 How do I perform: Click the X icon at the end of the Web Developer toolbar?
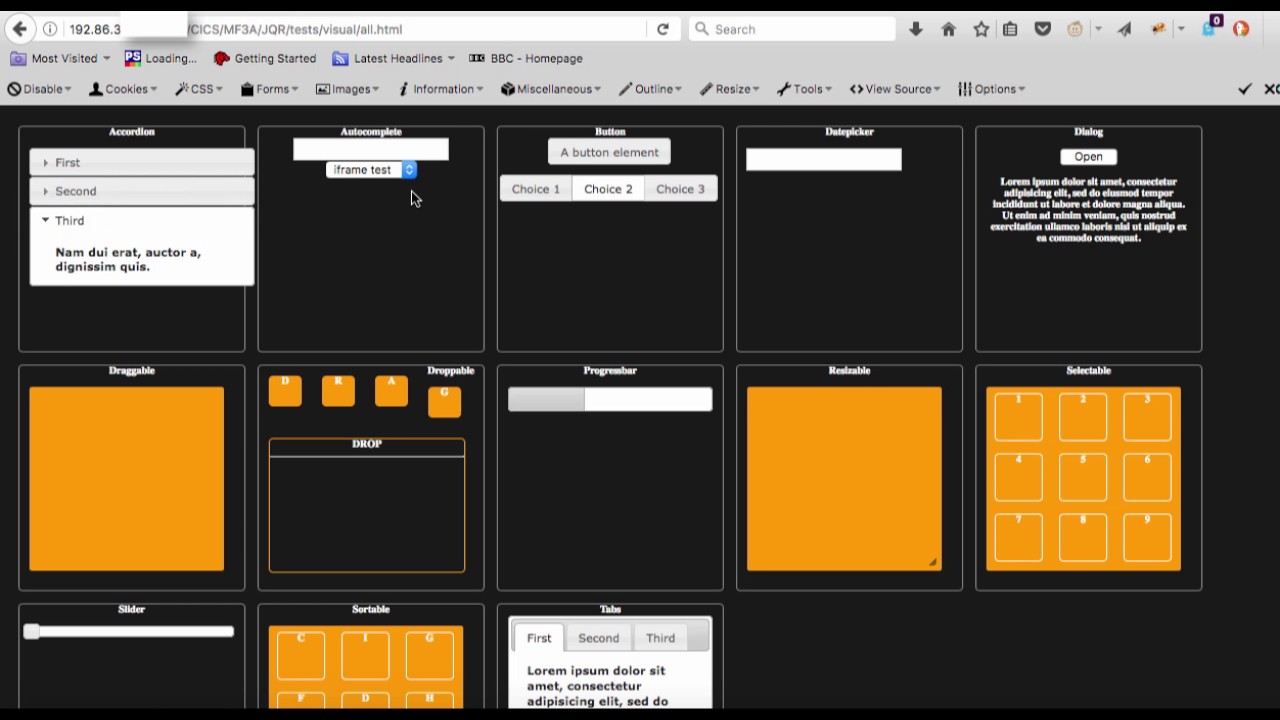point(1271,89)
